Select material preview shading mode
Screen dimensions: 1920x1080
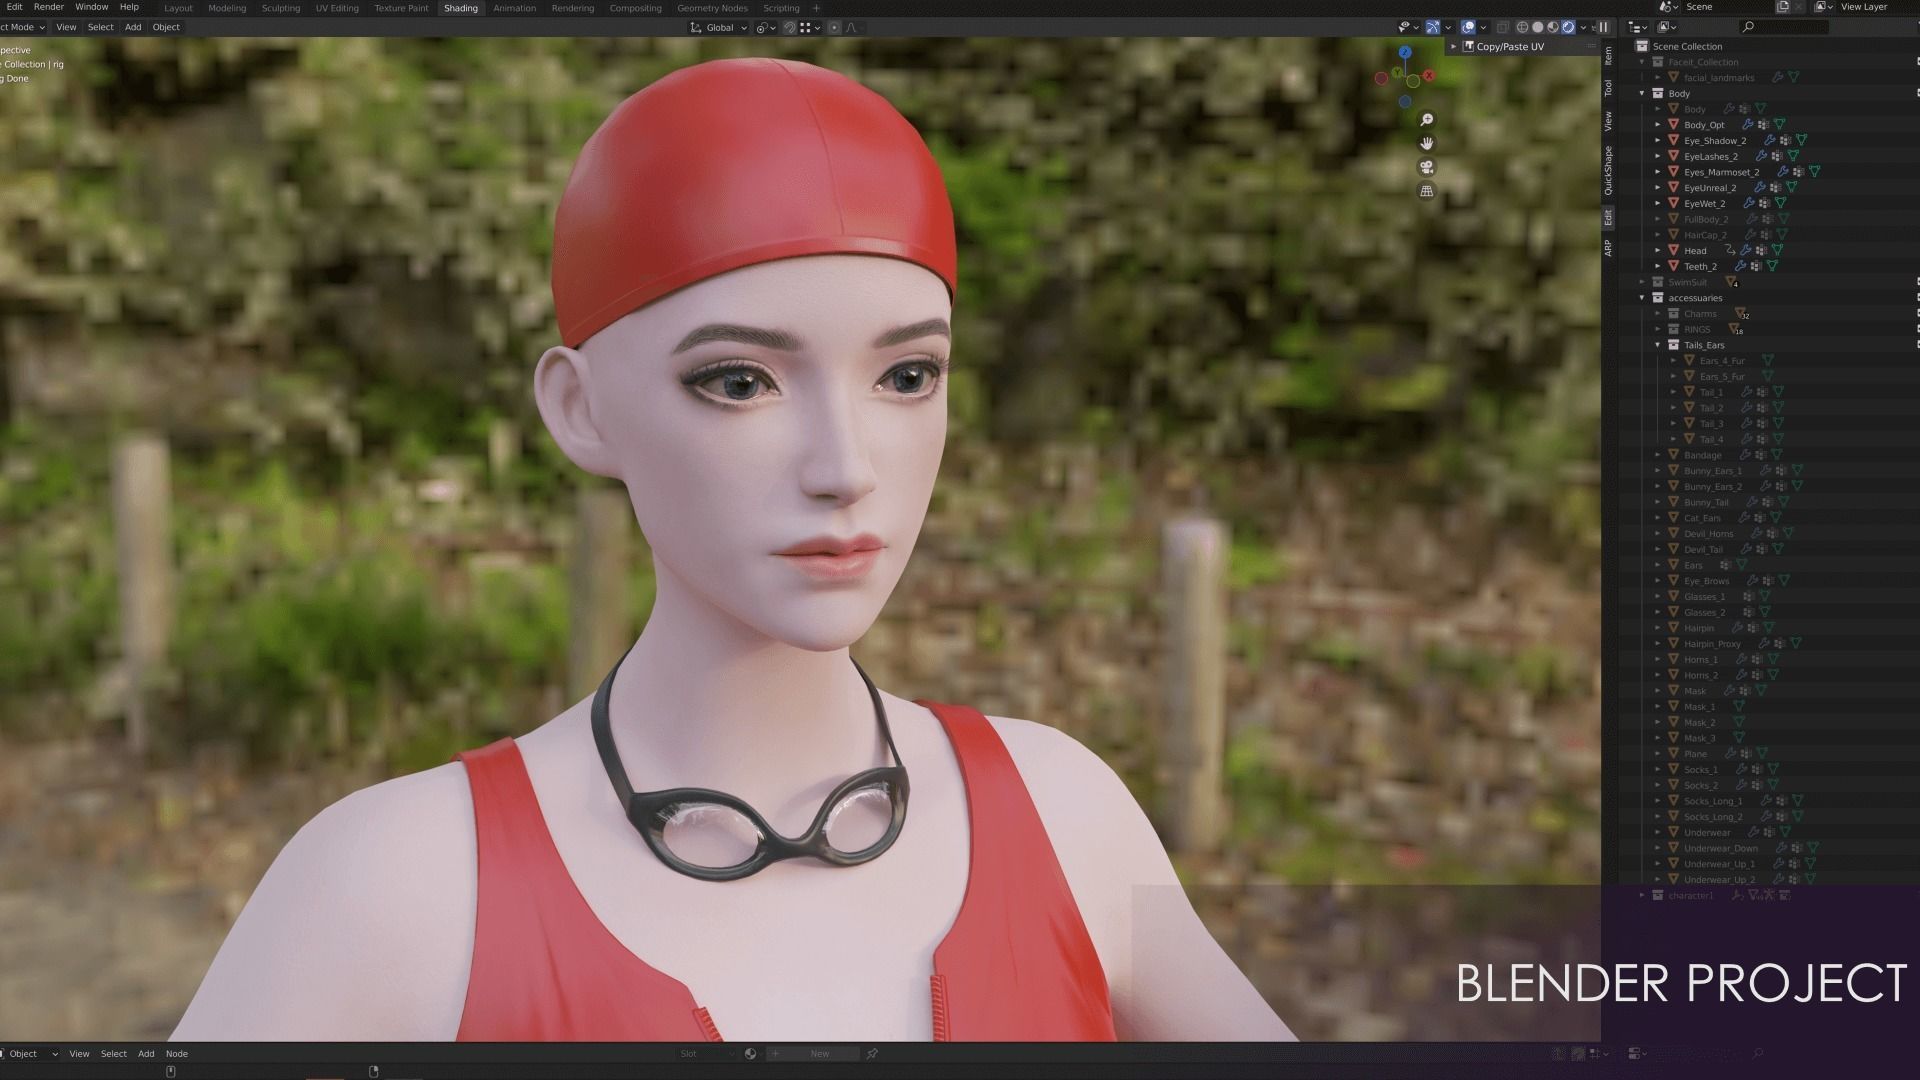1553,27
